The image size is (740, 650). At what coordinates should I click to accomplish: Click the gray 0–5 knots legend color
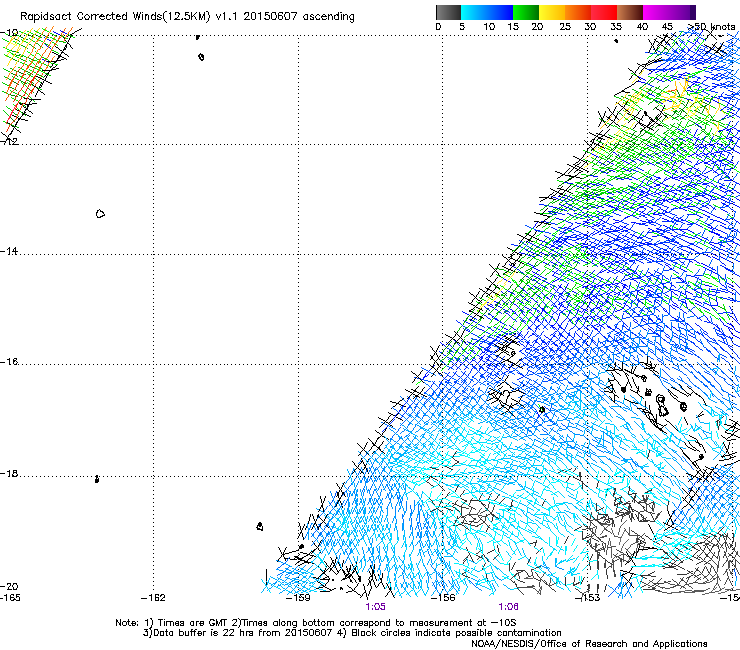point(449,12)
